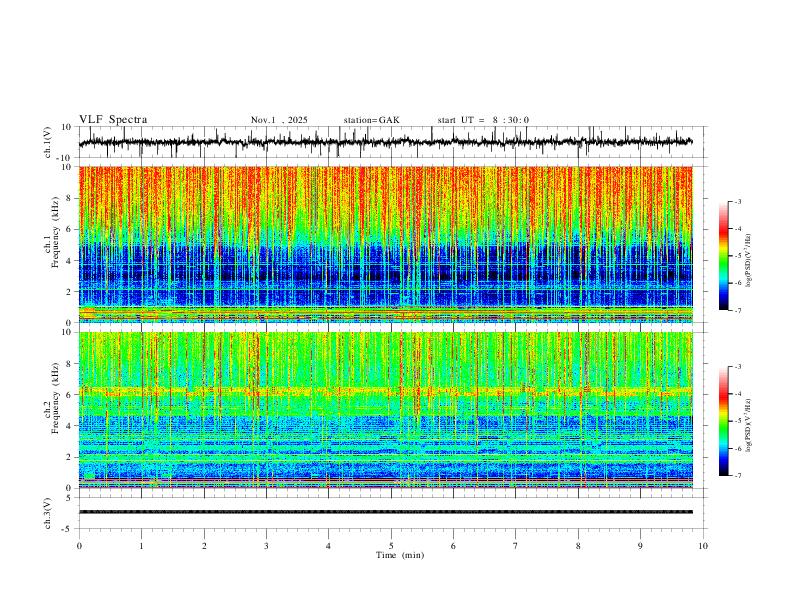The image size is (792, 612).
Task: Click the ch.2 log(PSD) colorbar label
Action: point(749,426)
